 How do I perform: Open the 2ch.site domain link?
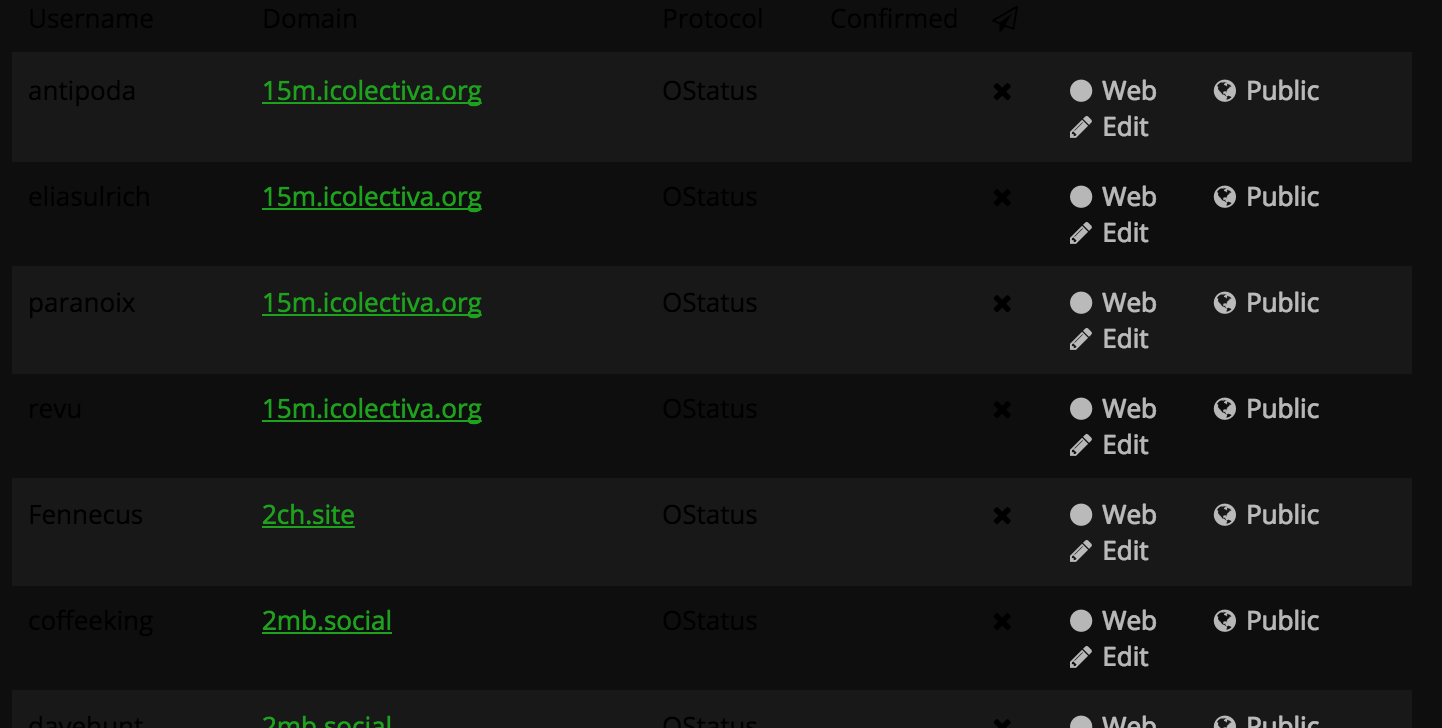(308, 515)
